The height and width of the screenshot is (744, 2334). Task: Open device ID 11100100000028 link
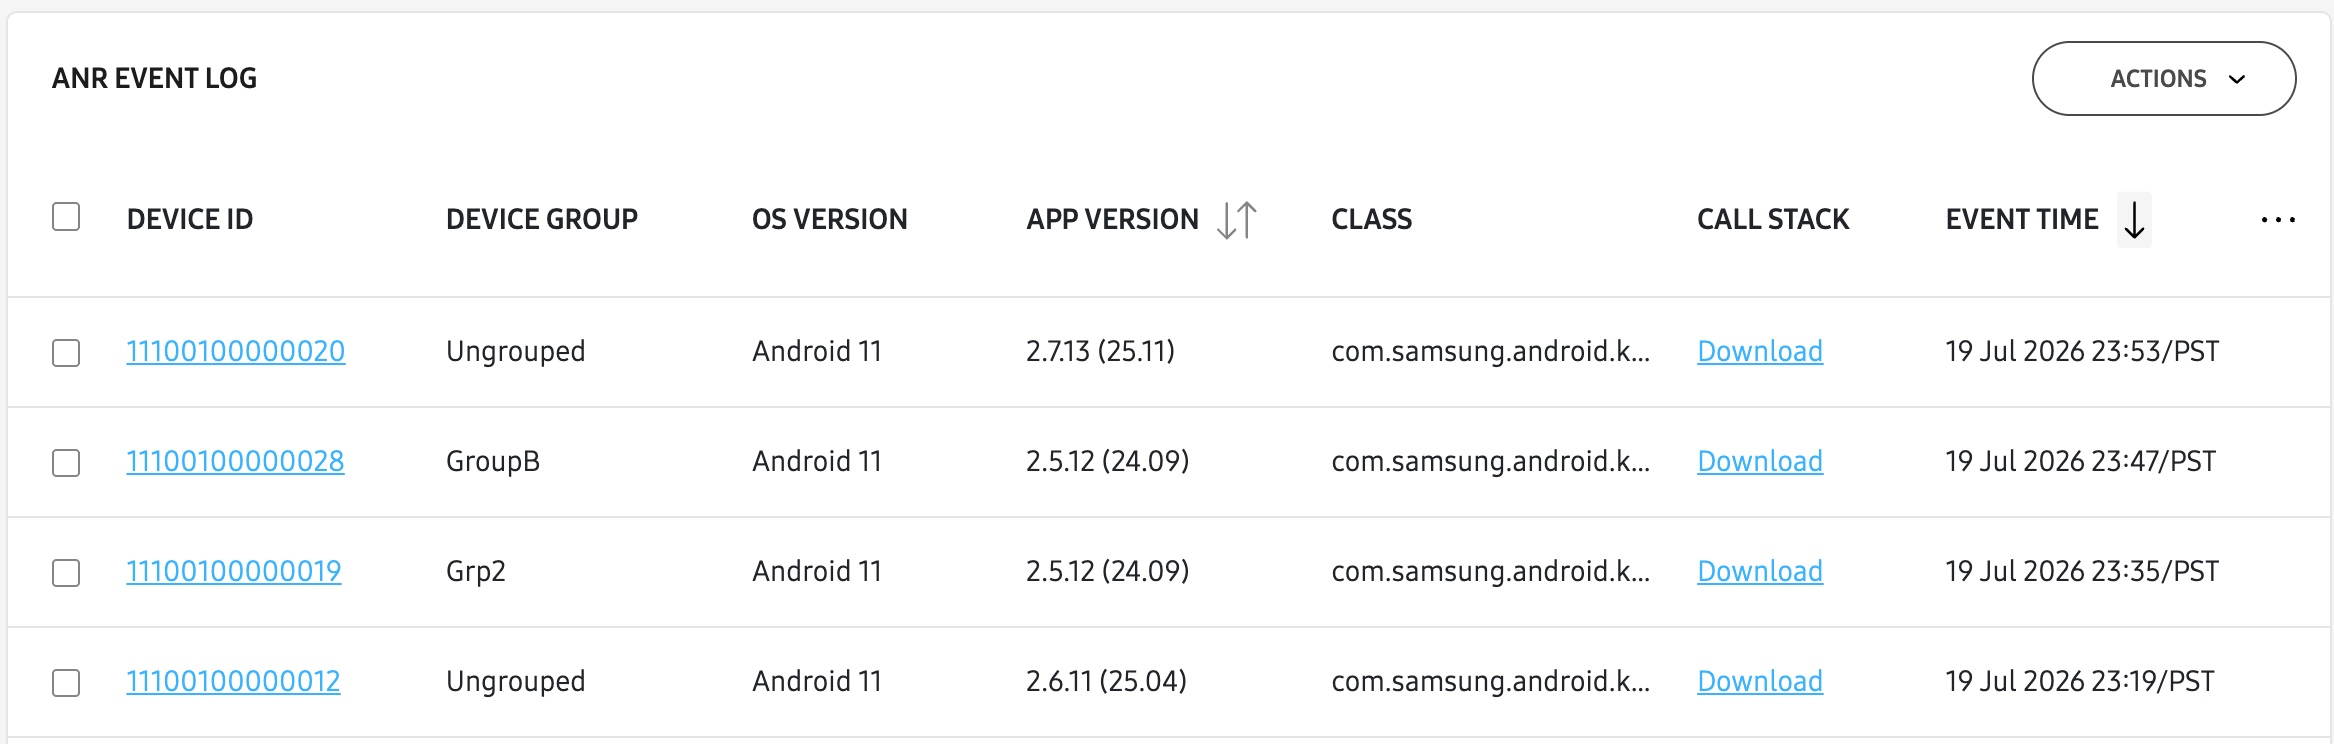235,461
